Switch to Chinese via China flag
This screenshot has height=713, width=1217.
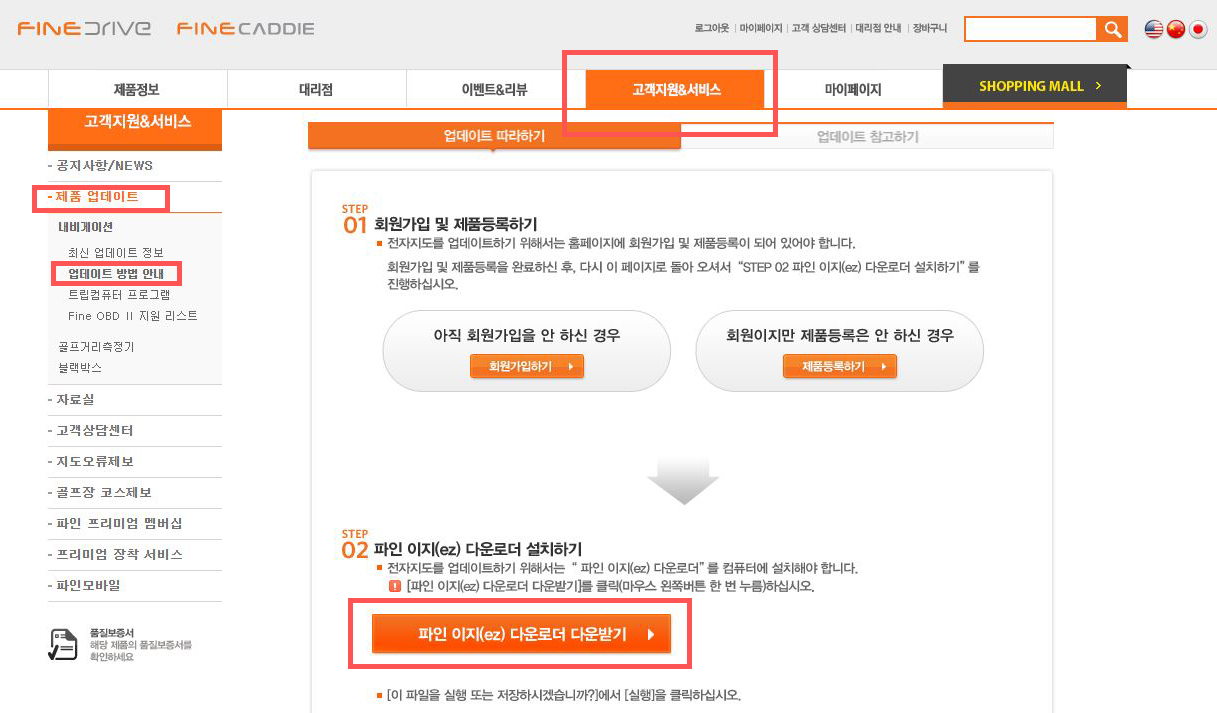tap(1176, 29)
